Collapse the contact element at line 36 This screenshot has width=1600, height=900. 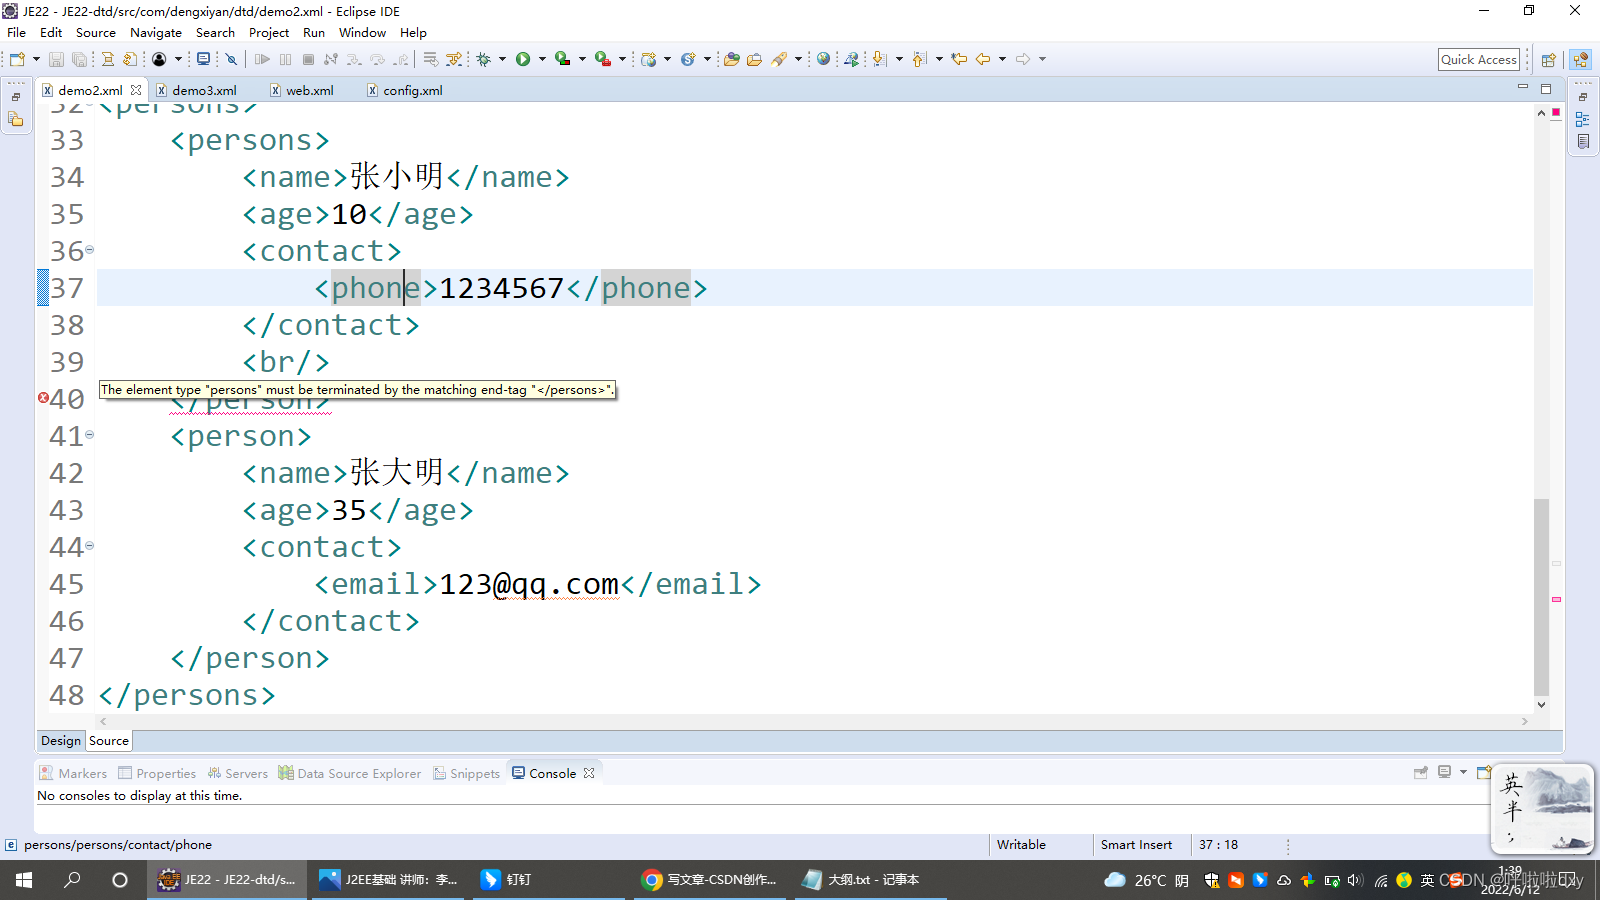(89, 249)
